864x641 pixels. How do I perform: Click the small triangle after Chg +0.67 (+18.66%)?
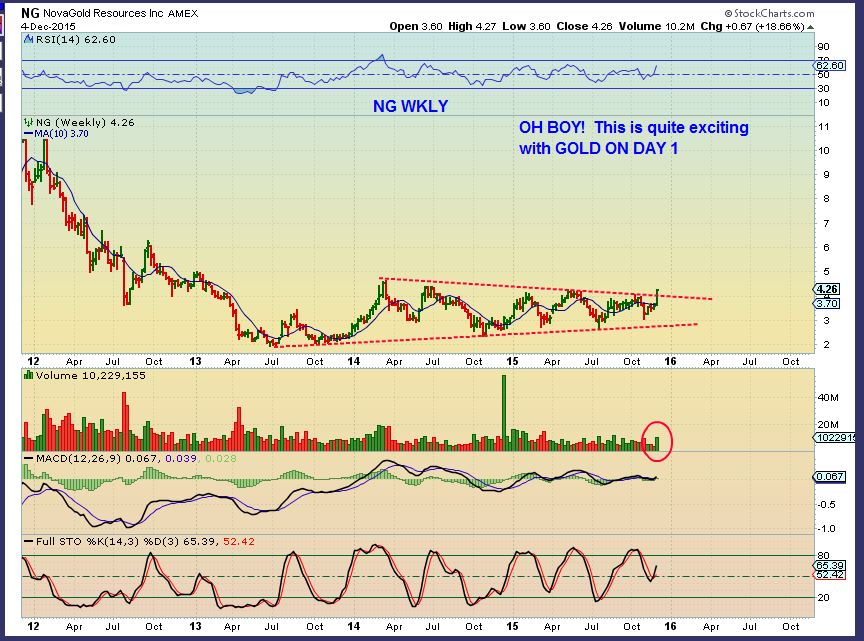pyautogui.click(x=811, y=26)
